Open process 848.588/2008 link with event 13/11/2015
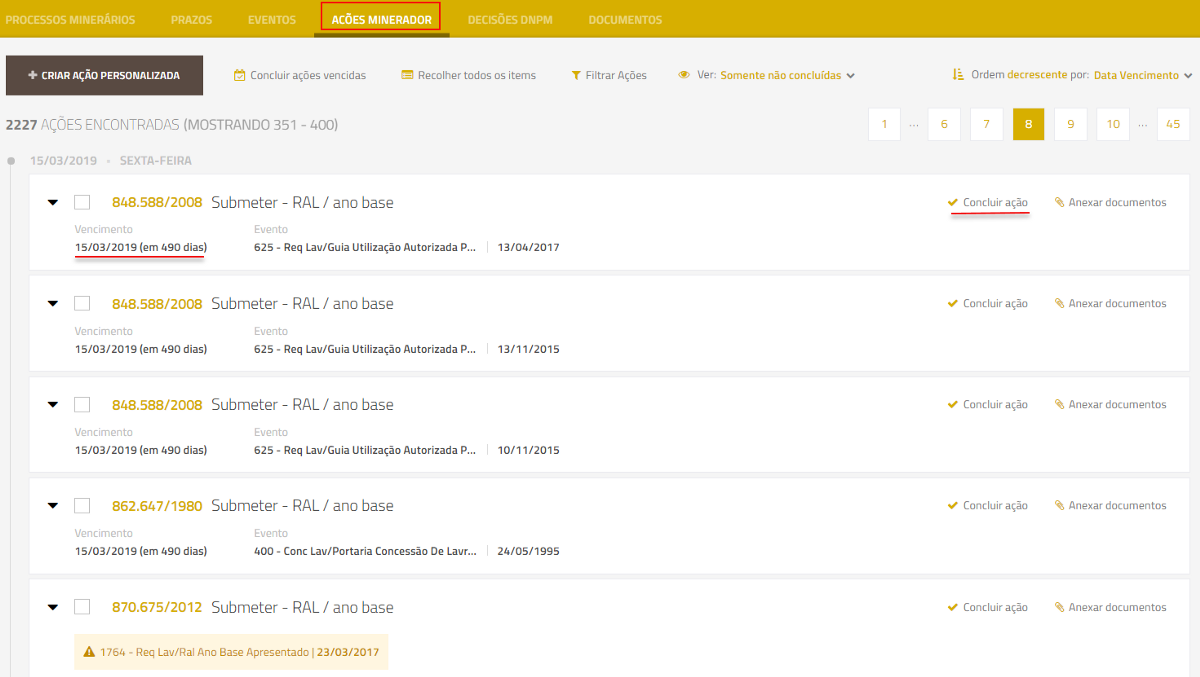Screen dimensions: 1200x677 [157, 303]
